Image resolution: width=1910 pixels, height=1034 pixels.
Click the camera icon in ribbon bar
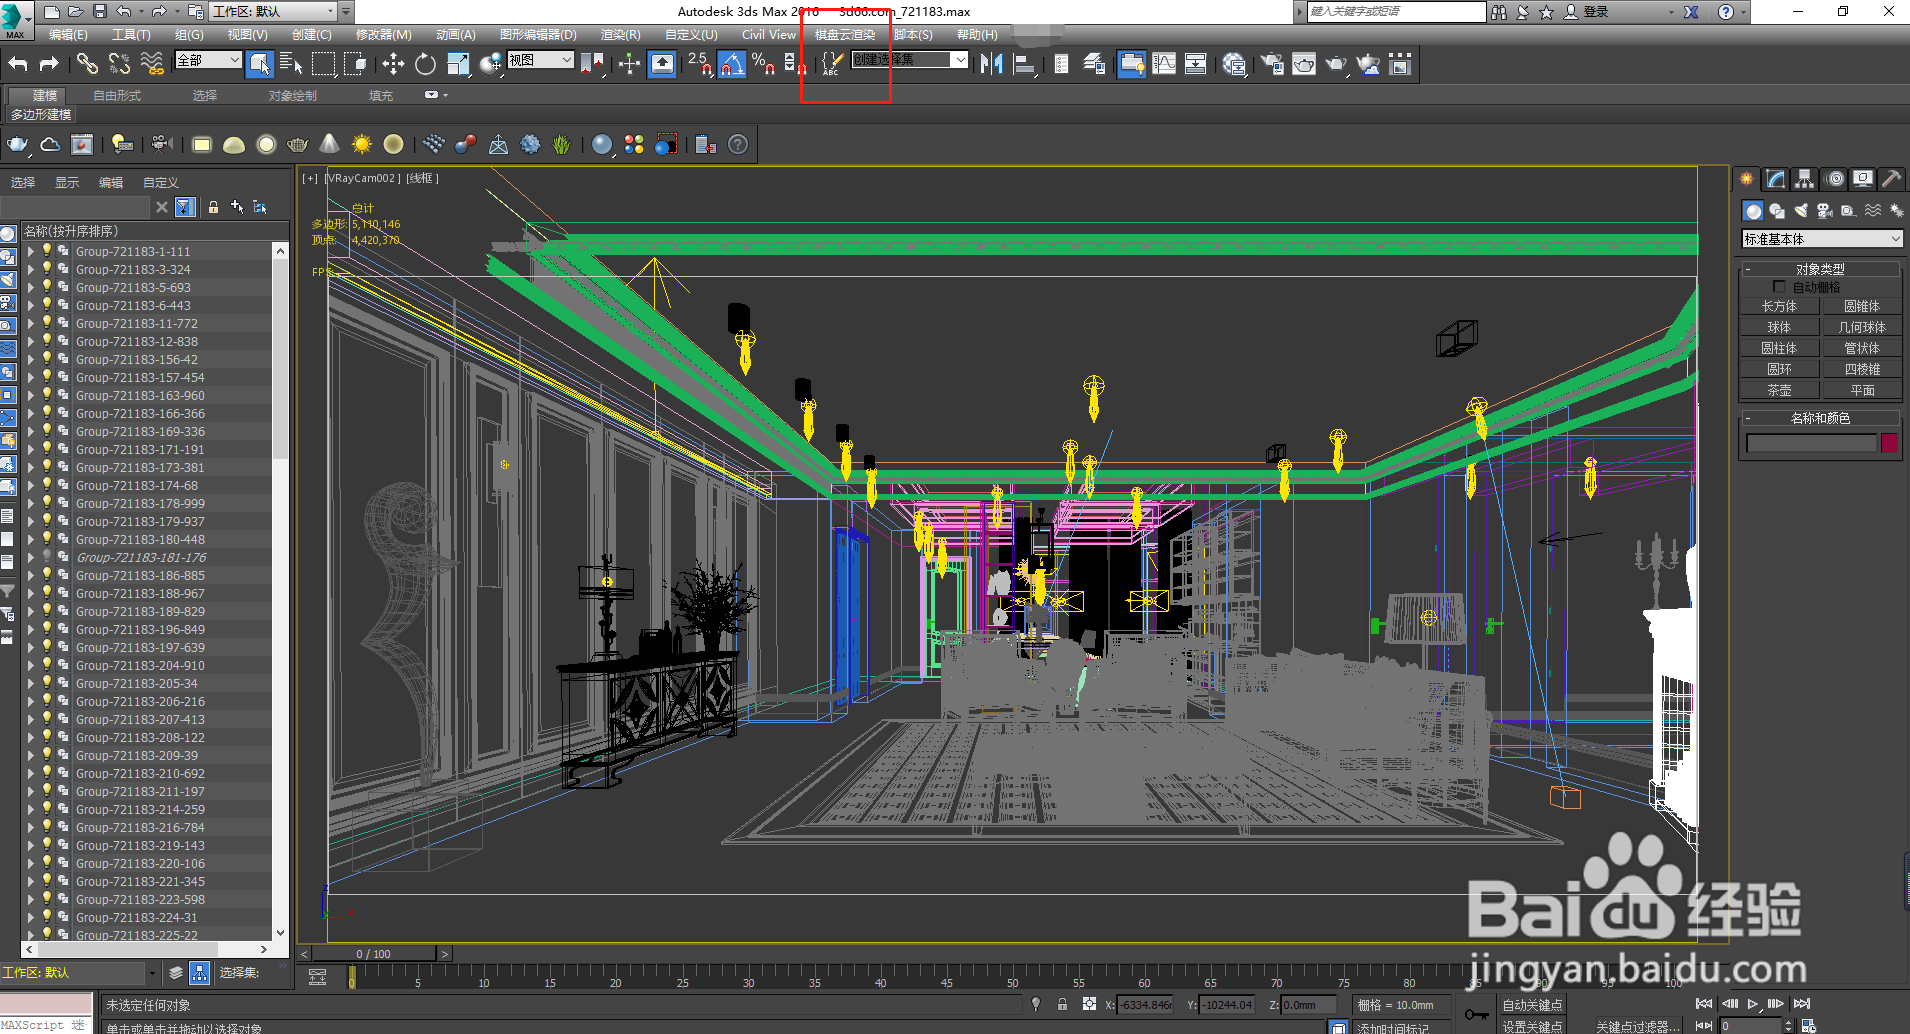(x=161, y=145)
